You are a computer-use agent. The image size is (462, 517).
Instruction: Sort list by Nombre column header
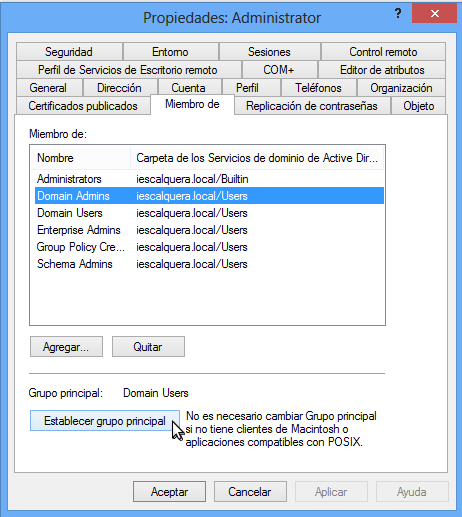point(80,158)
